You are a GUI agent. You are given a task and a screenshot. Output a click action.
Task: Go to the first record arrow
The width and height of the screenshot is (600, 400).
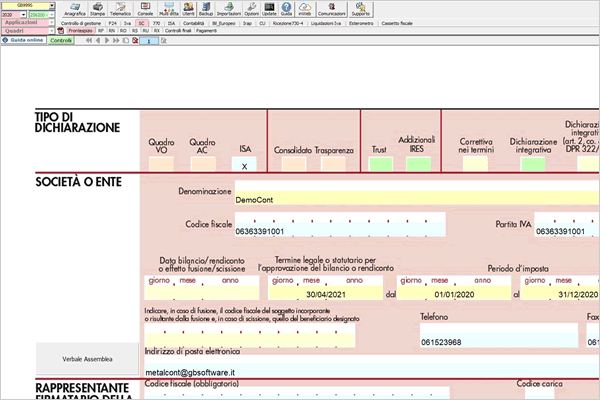(89, 40)
